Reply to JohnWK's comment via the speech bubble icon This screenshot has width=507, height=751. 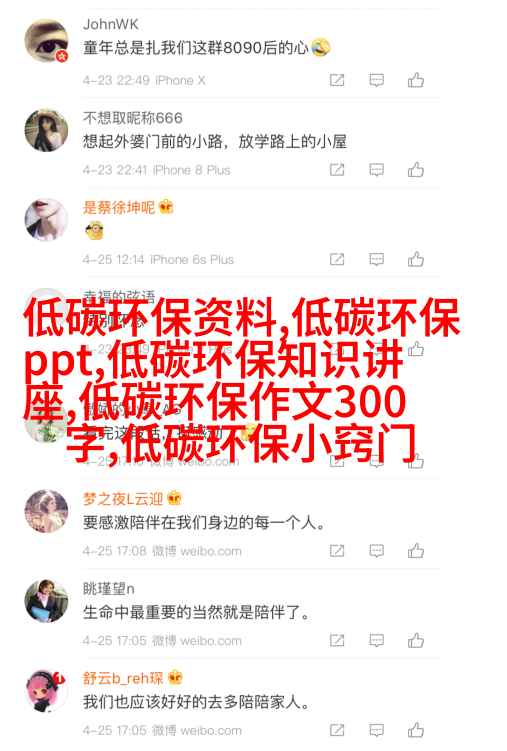(x=376, y=80)
